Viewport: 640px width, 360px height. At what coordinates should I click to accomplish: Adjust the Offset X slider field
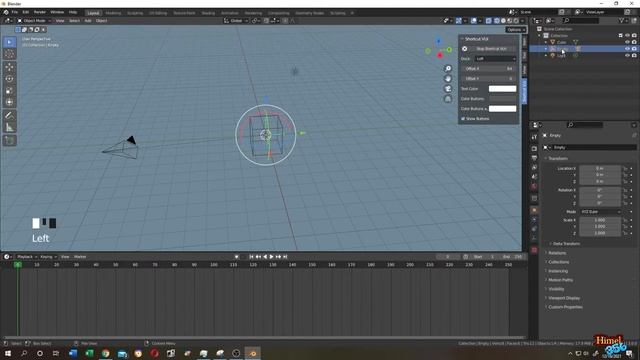point(489,69)
